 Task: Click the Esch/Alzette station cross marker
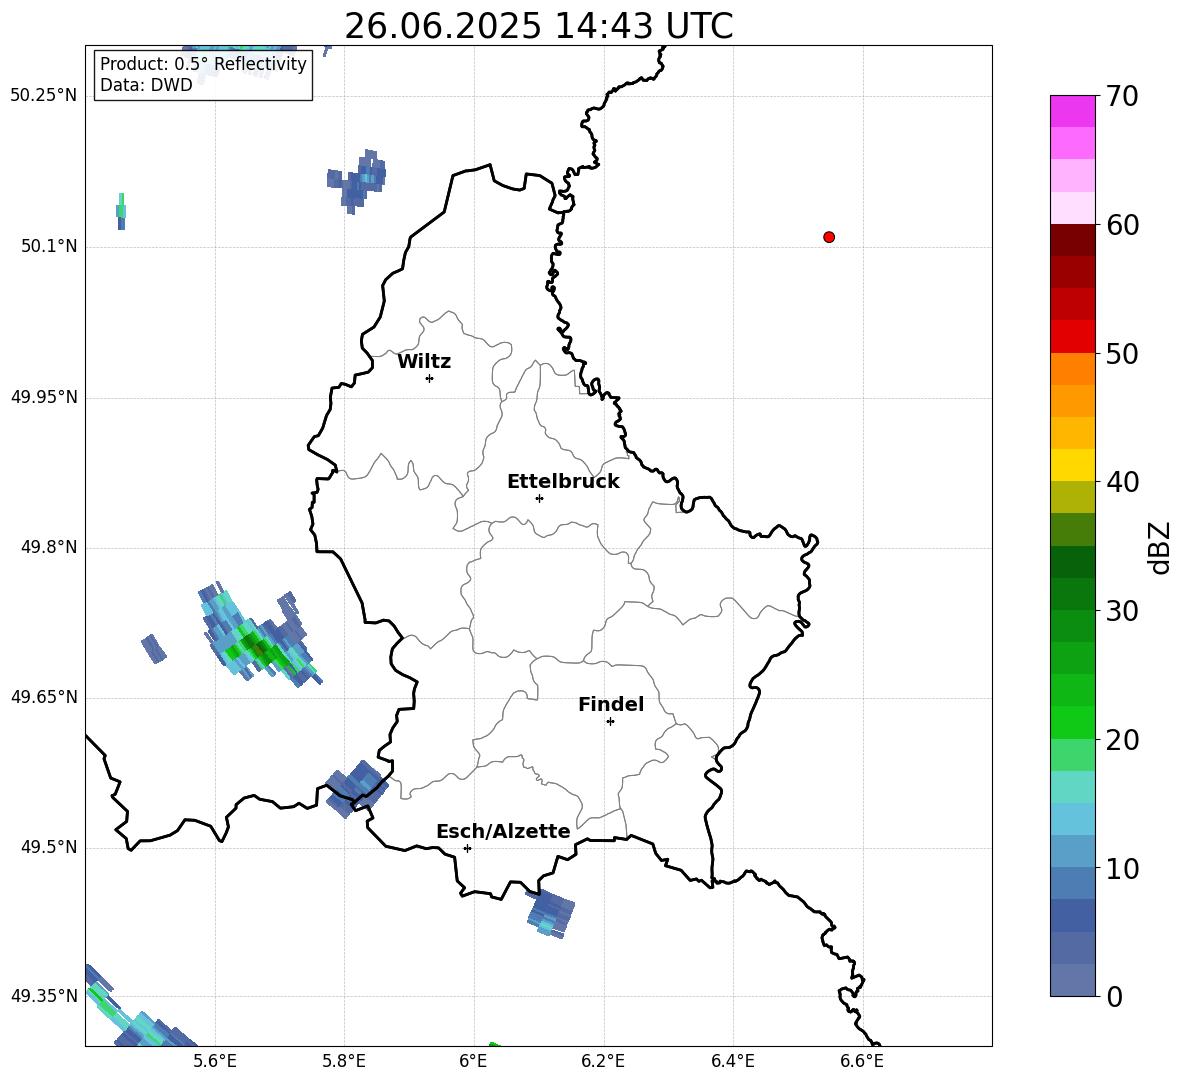467,848
